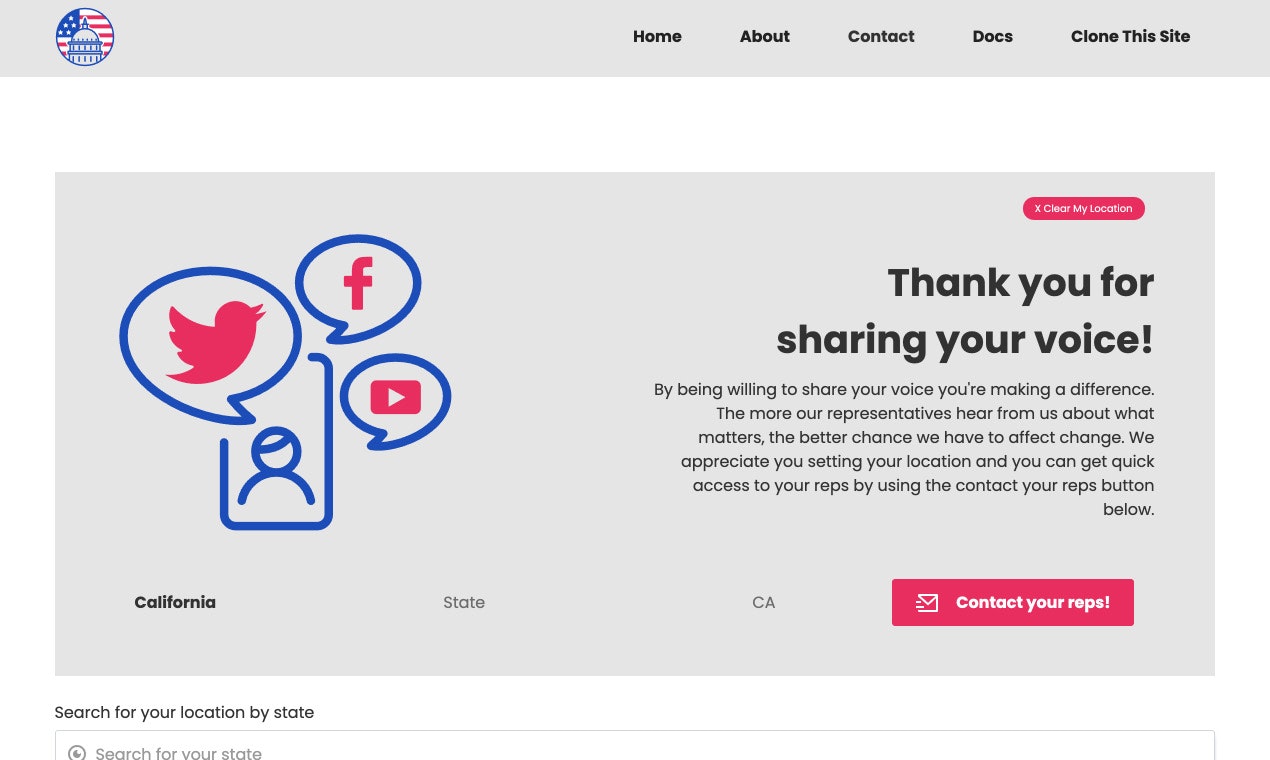Navigate to the About page
The height and width of the screenshot is (760, 1270).
pyautogui.click(x=765, y=36)
